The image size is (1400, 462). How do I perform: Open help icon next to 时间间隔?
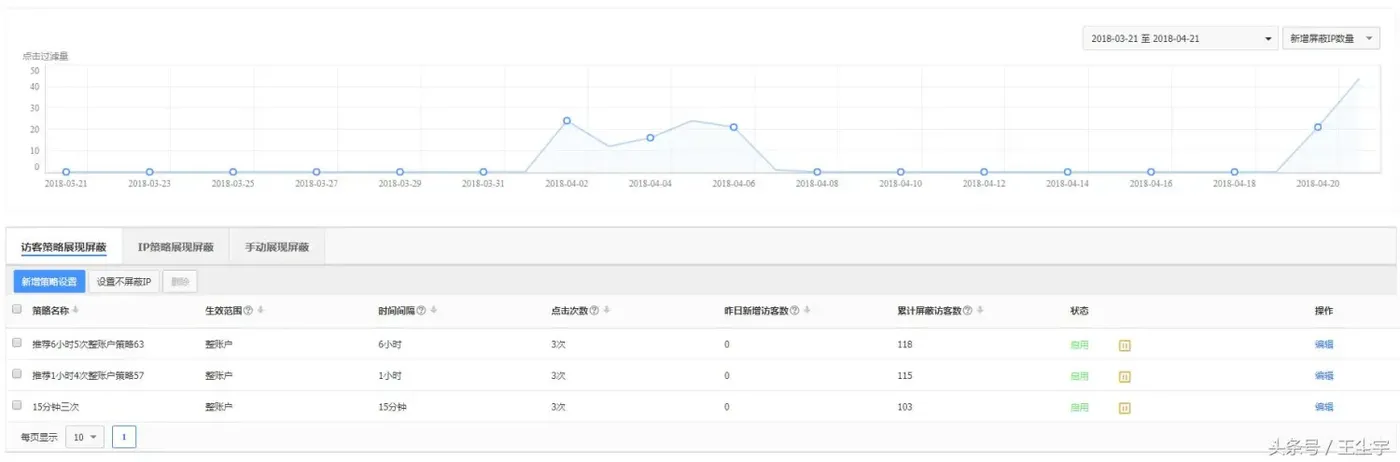(x=421, y=311)
